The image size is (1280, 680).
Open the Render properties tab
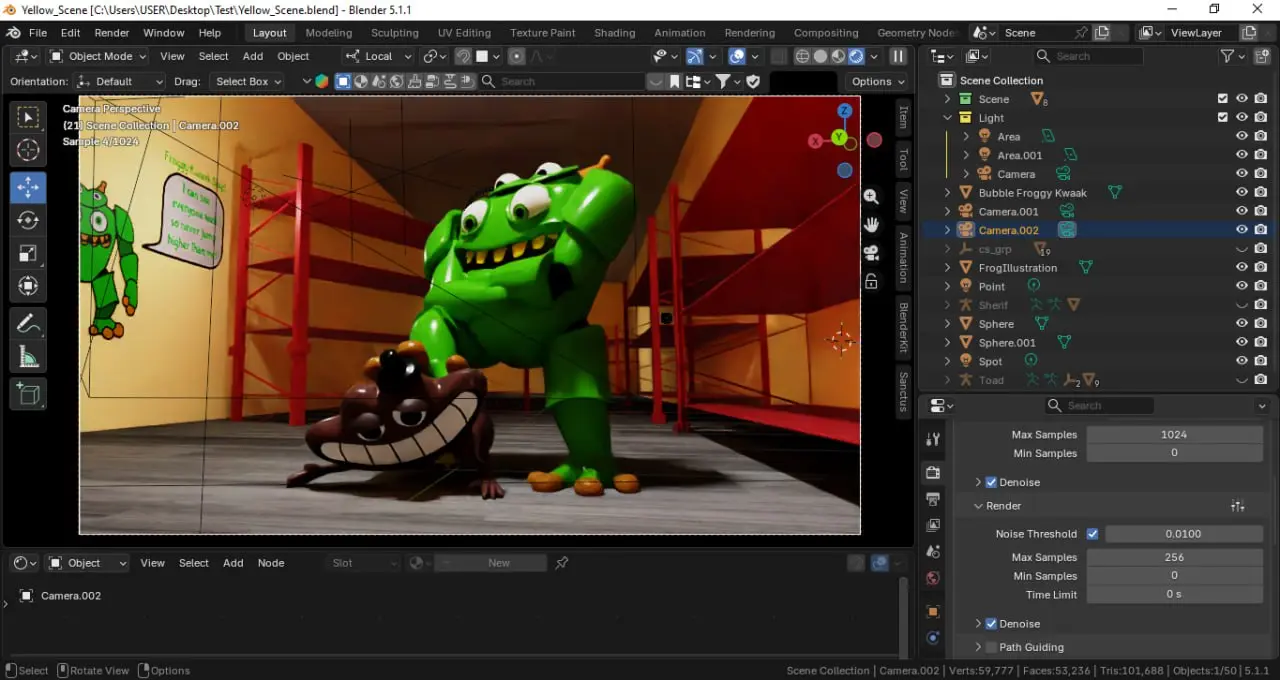point(933,472)
